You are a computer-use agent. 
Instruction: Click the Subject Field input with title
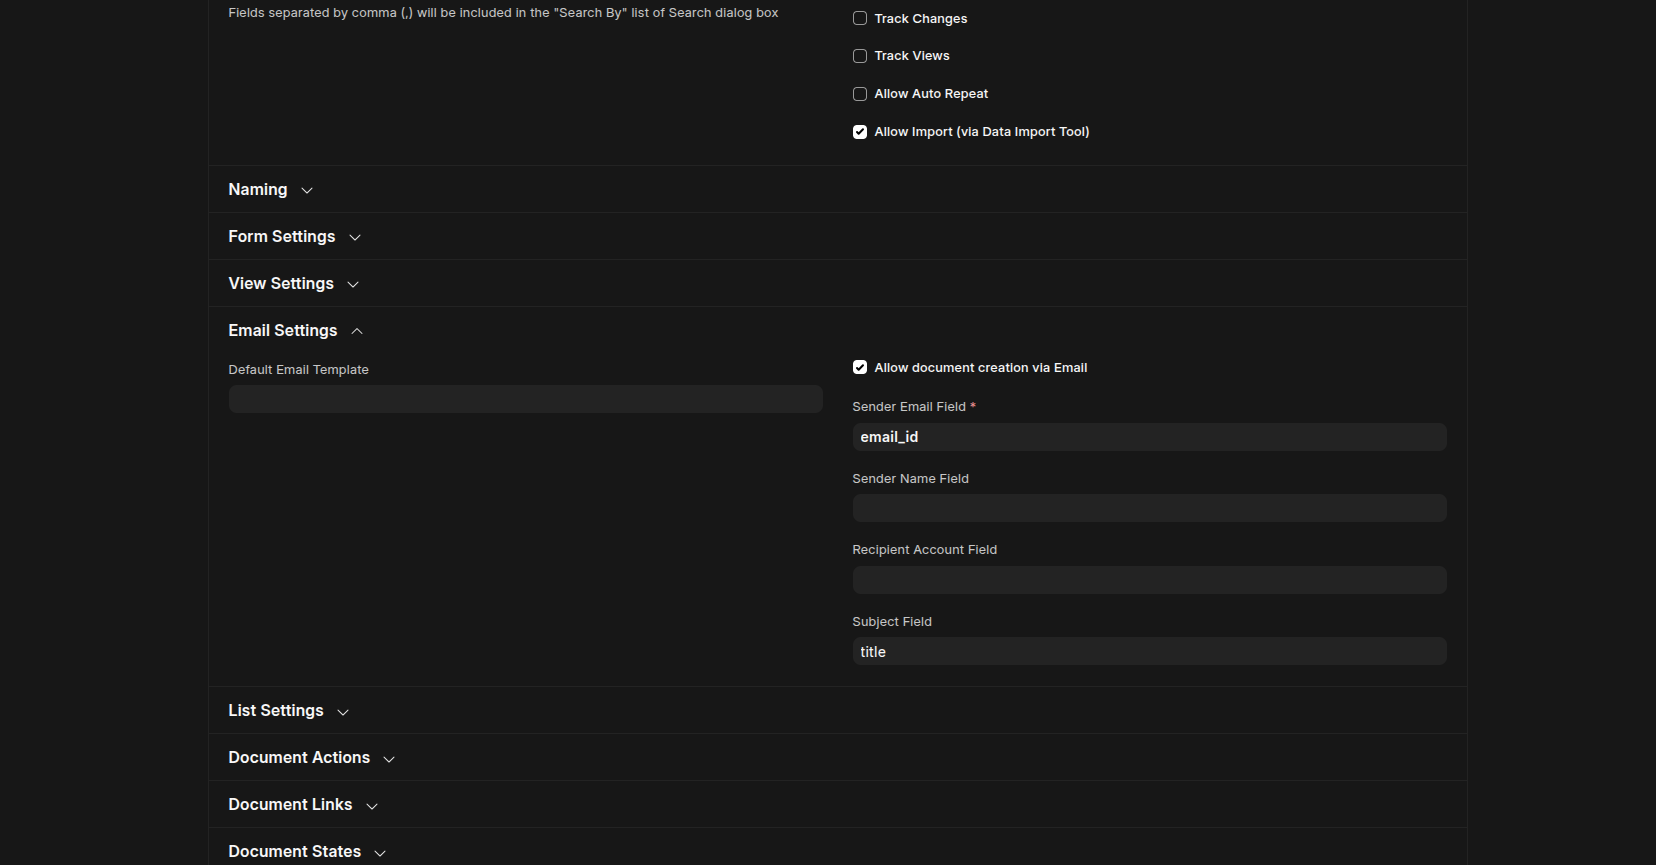pyautogui.click(x=1149, y=652)
